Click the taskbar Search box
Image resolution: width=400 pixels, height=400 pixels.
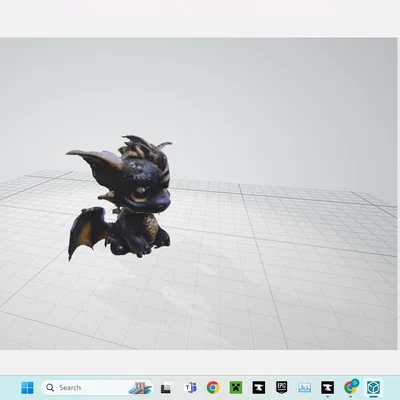tap(97, 388)
